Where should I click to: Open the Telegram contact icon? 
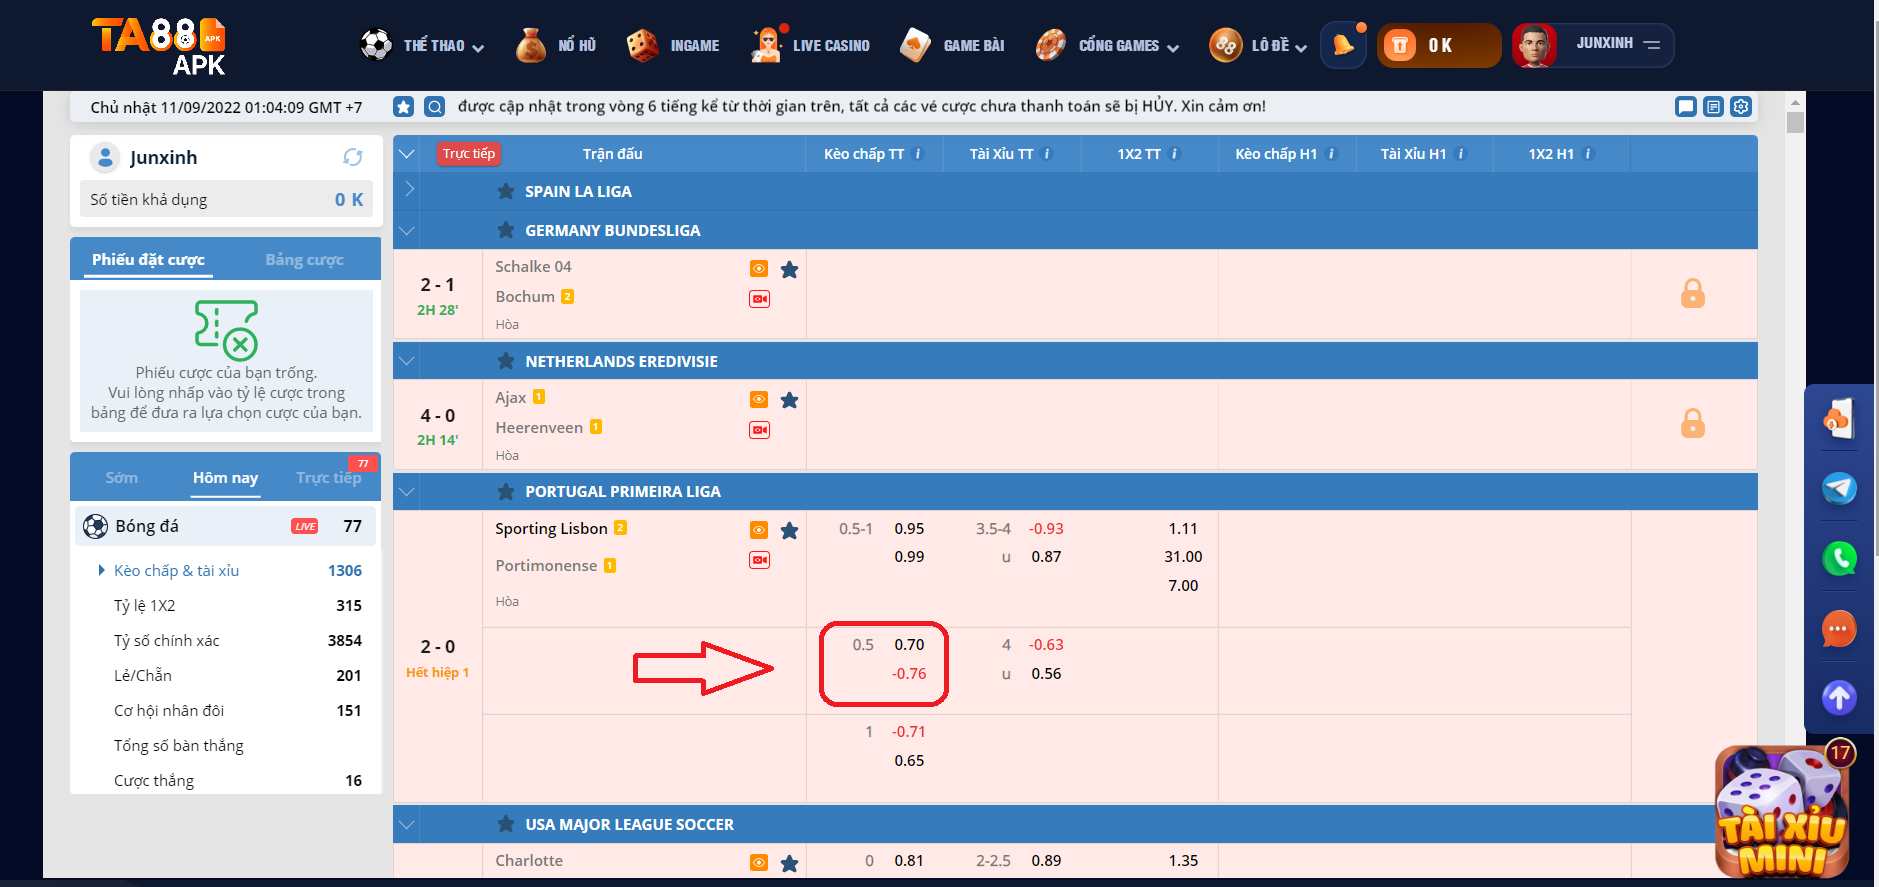(1839, 488)
